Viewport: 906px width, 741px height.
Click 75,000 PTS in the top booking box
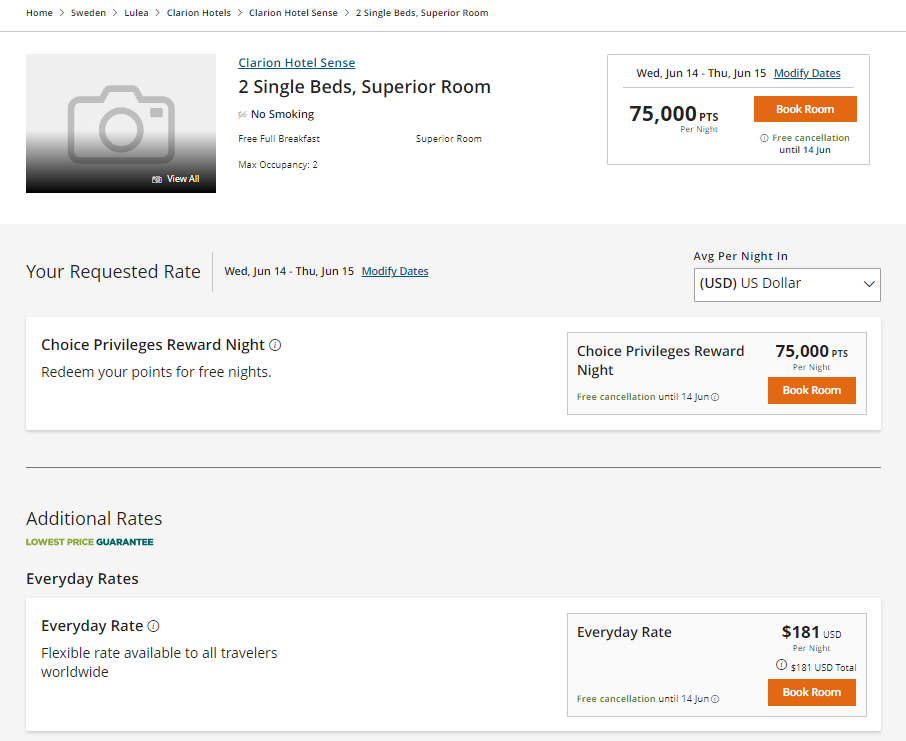coord(674,114)
